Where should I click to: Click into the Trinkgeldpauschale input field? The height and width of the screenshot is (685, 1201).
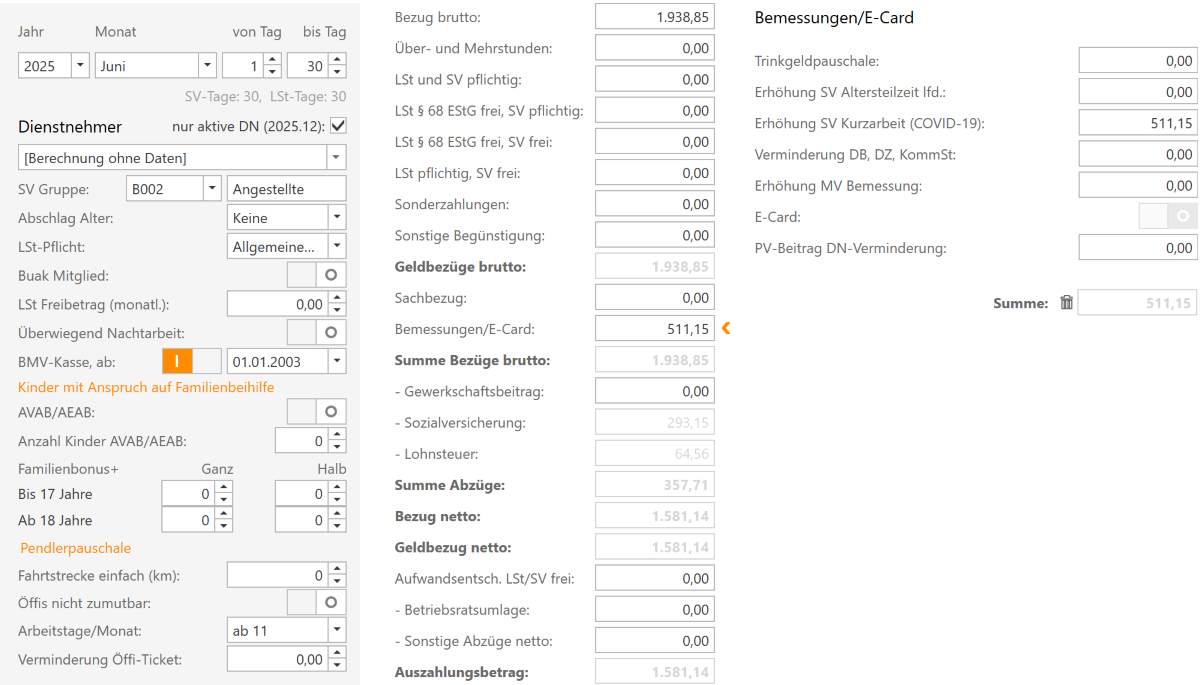1135,60
